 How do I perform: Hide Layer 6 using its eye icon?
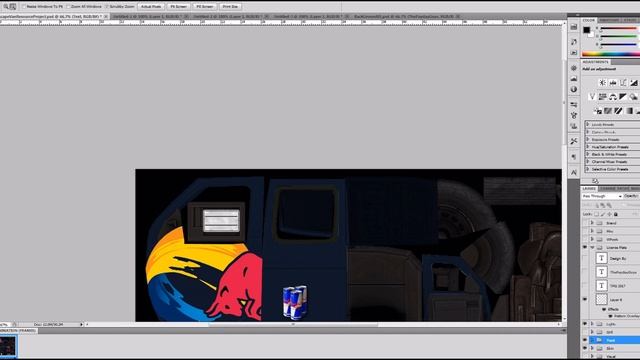click(x=585, y=299)
